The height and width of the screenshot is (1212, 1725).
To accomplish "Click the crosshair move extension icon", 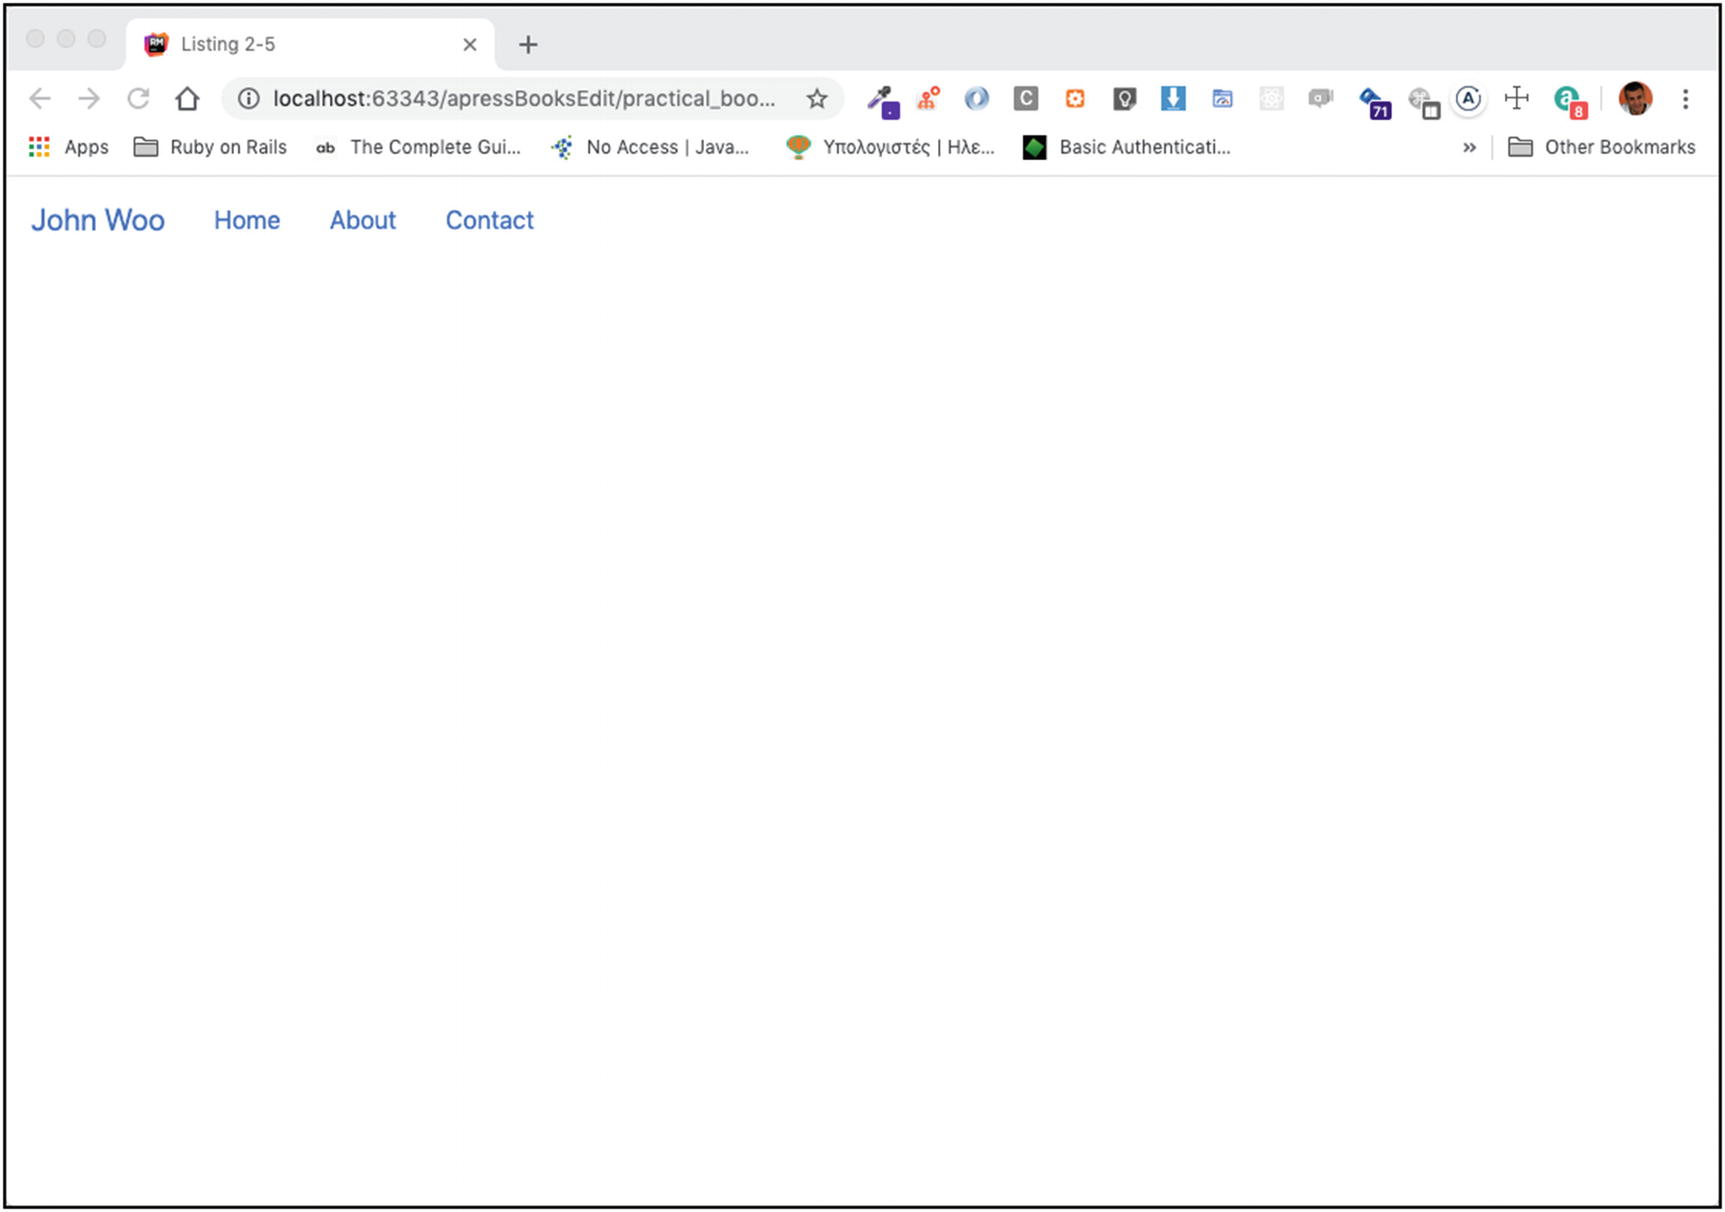I will 1517,98.
